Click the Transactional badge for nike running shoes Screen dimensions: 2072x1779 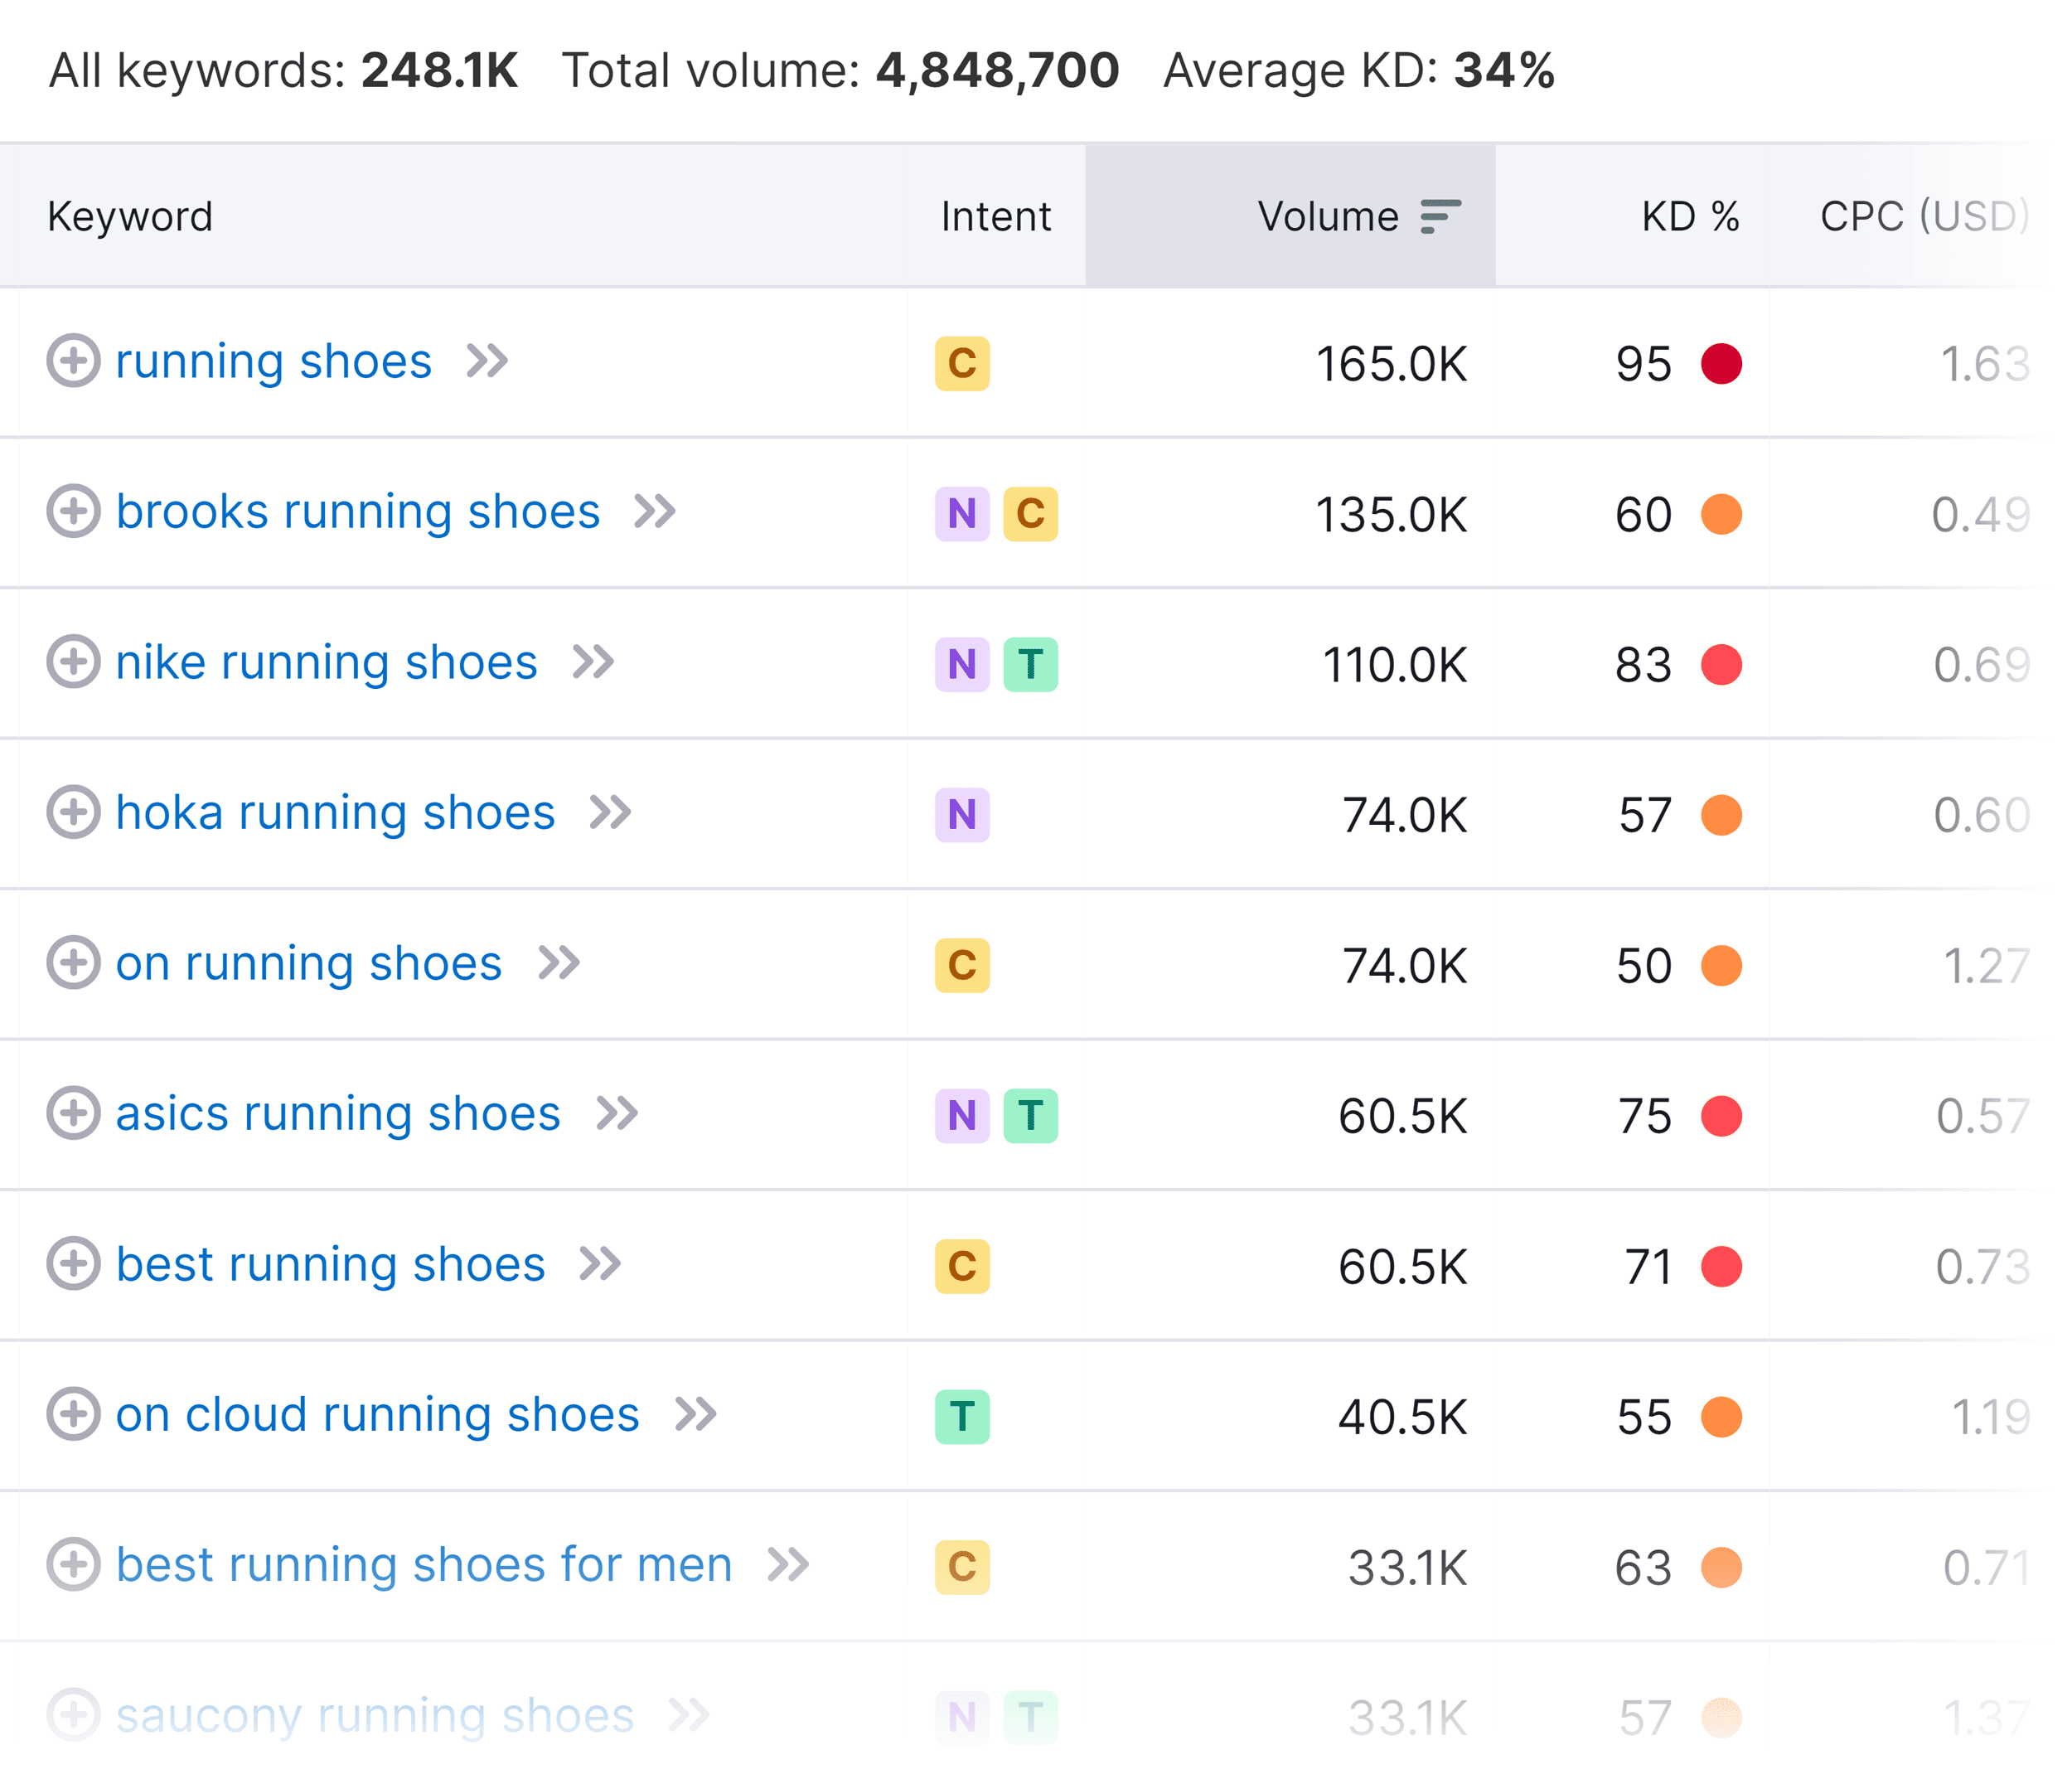[x=1030, y=664]
